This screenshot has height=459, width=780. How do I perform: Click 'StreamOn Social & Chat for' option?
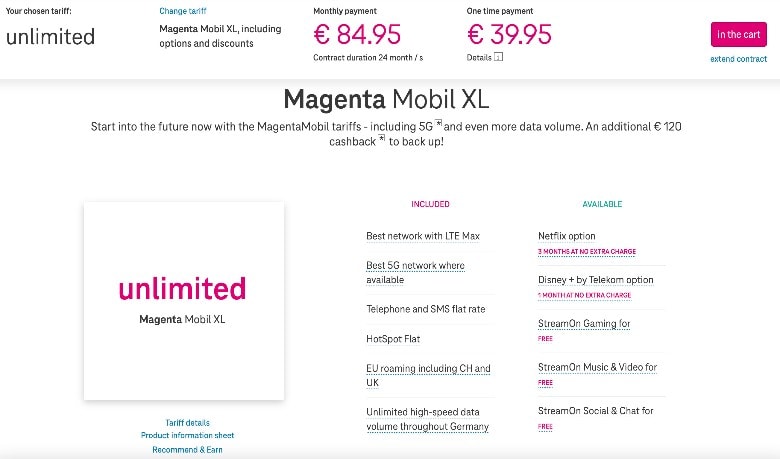pos(595,411)
